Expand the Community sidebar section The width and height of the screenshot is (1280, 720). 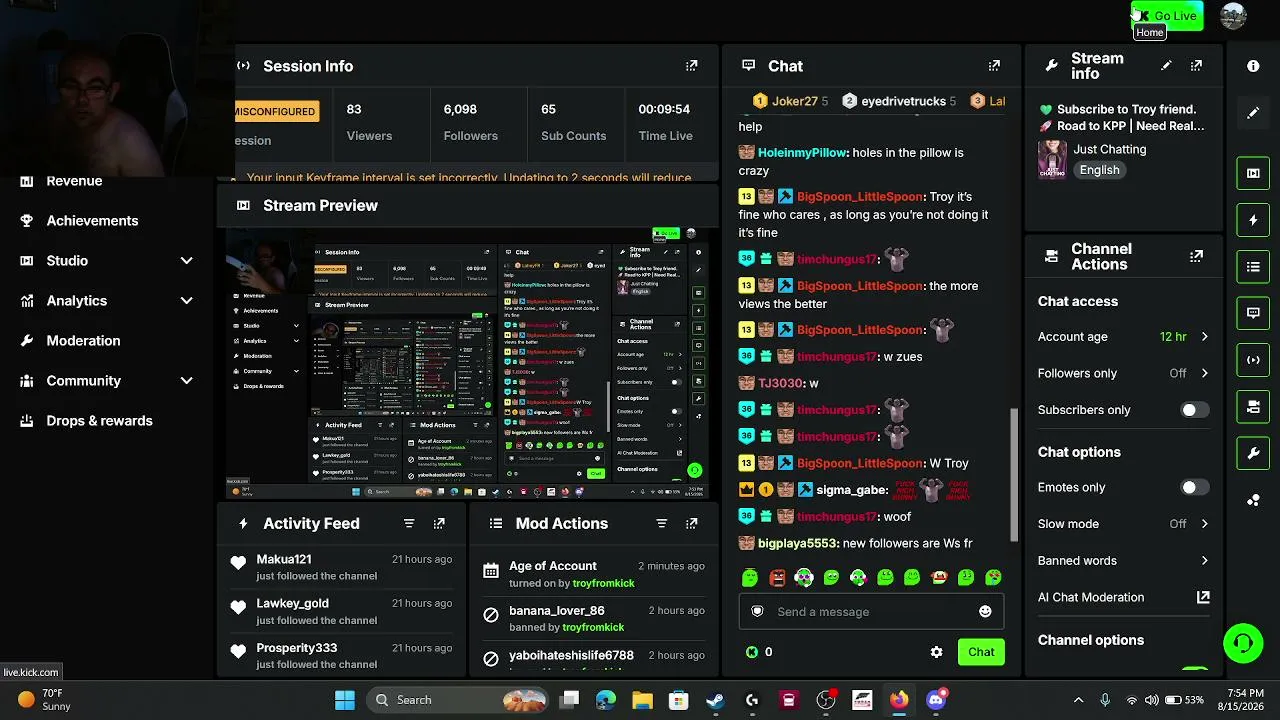coord(186,381)
